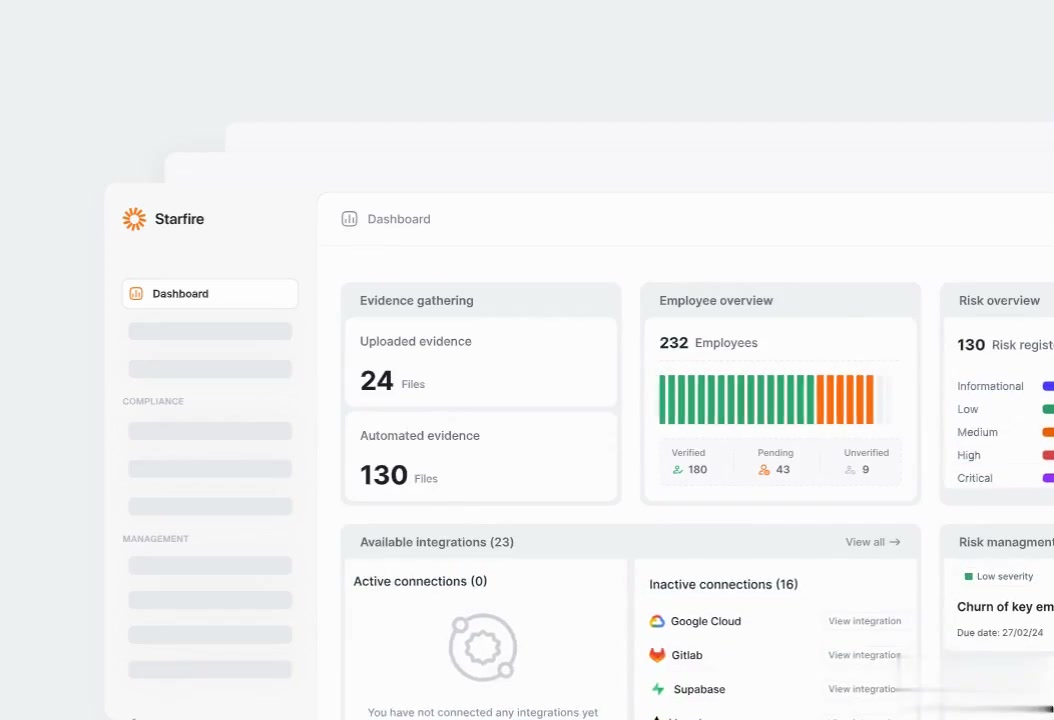
Task: Open the Automated evidence card
Action: coord(481,456)
